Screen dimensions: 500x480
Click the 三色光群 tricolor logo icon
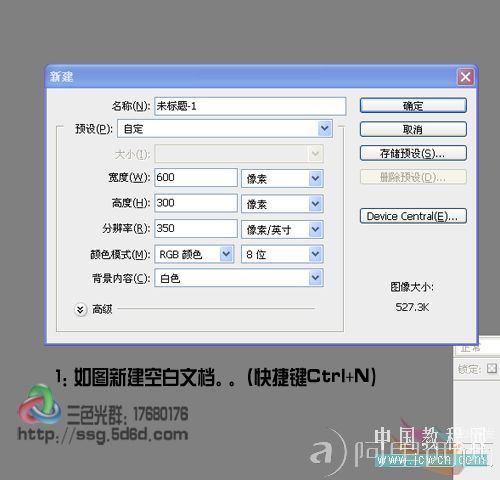click(40, 404)
